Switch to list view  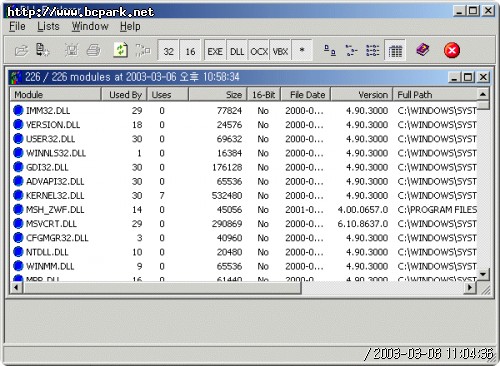coord(372,51)
